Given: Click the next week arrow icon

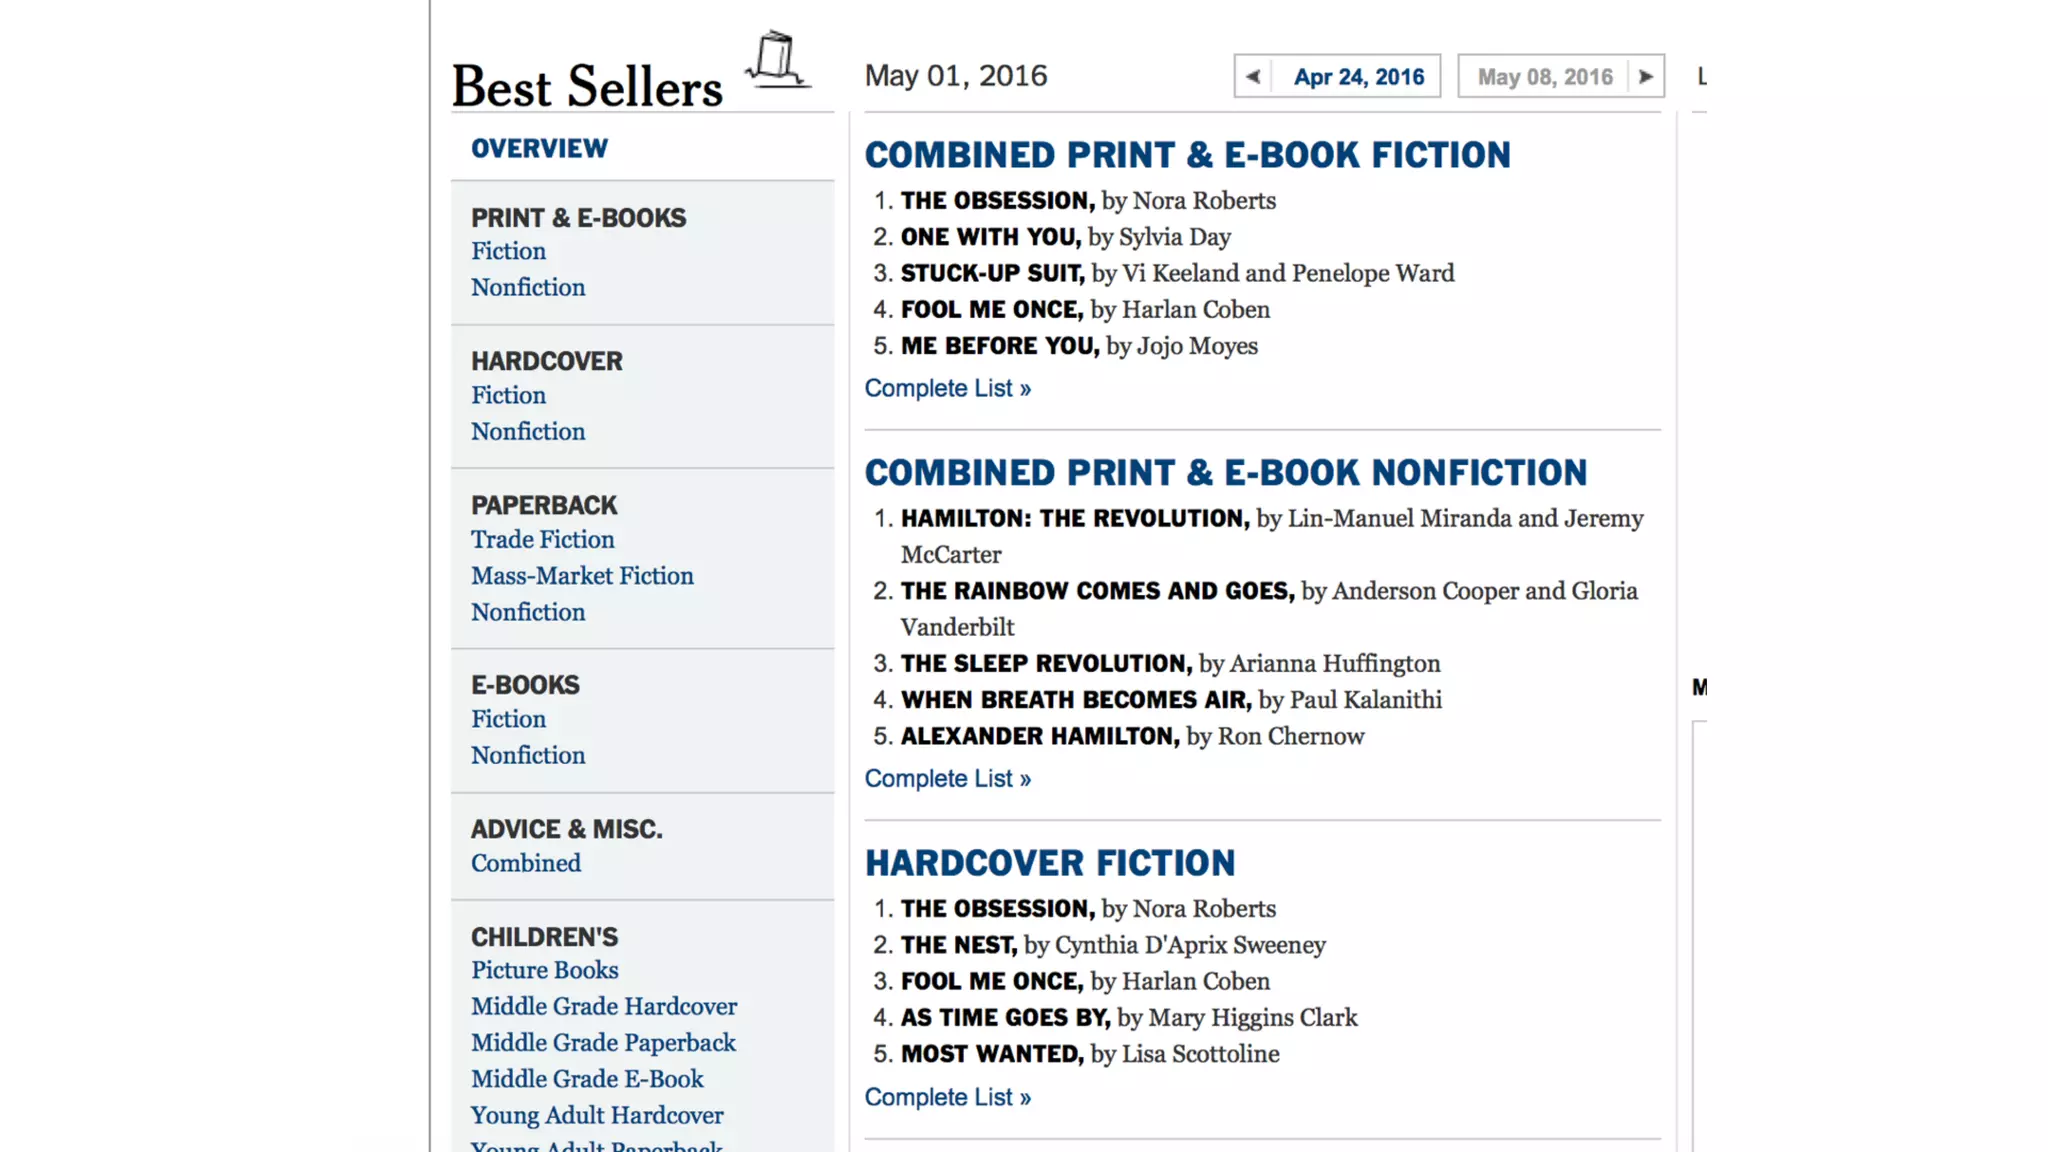Looking at the screenshot, I should pyautogui.click(x=1646, y=77).
